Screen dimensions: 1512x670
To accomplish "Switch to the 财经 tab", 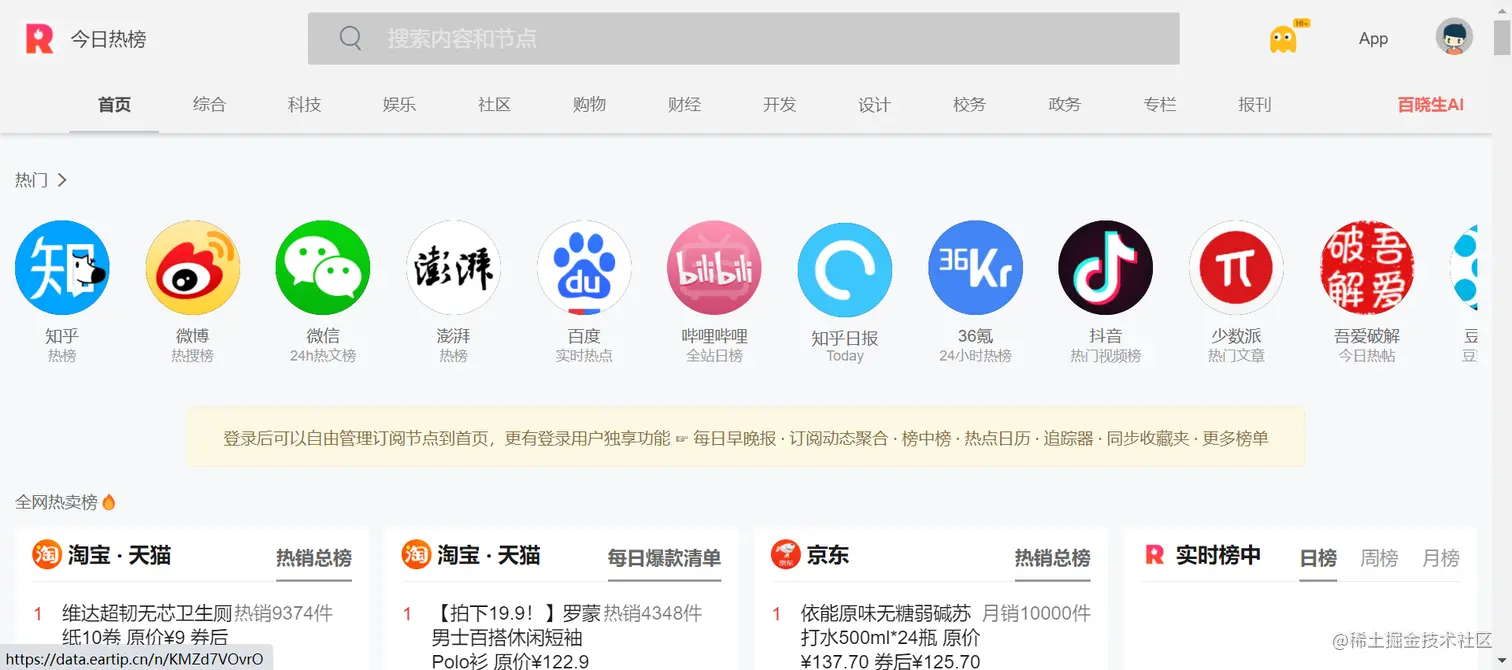I will [684, 104].
